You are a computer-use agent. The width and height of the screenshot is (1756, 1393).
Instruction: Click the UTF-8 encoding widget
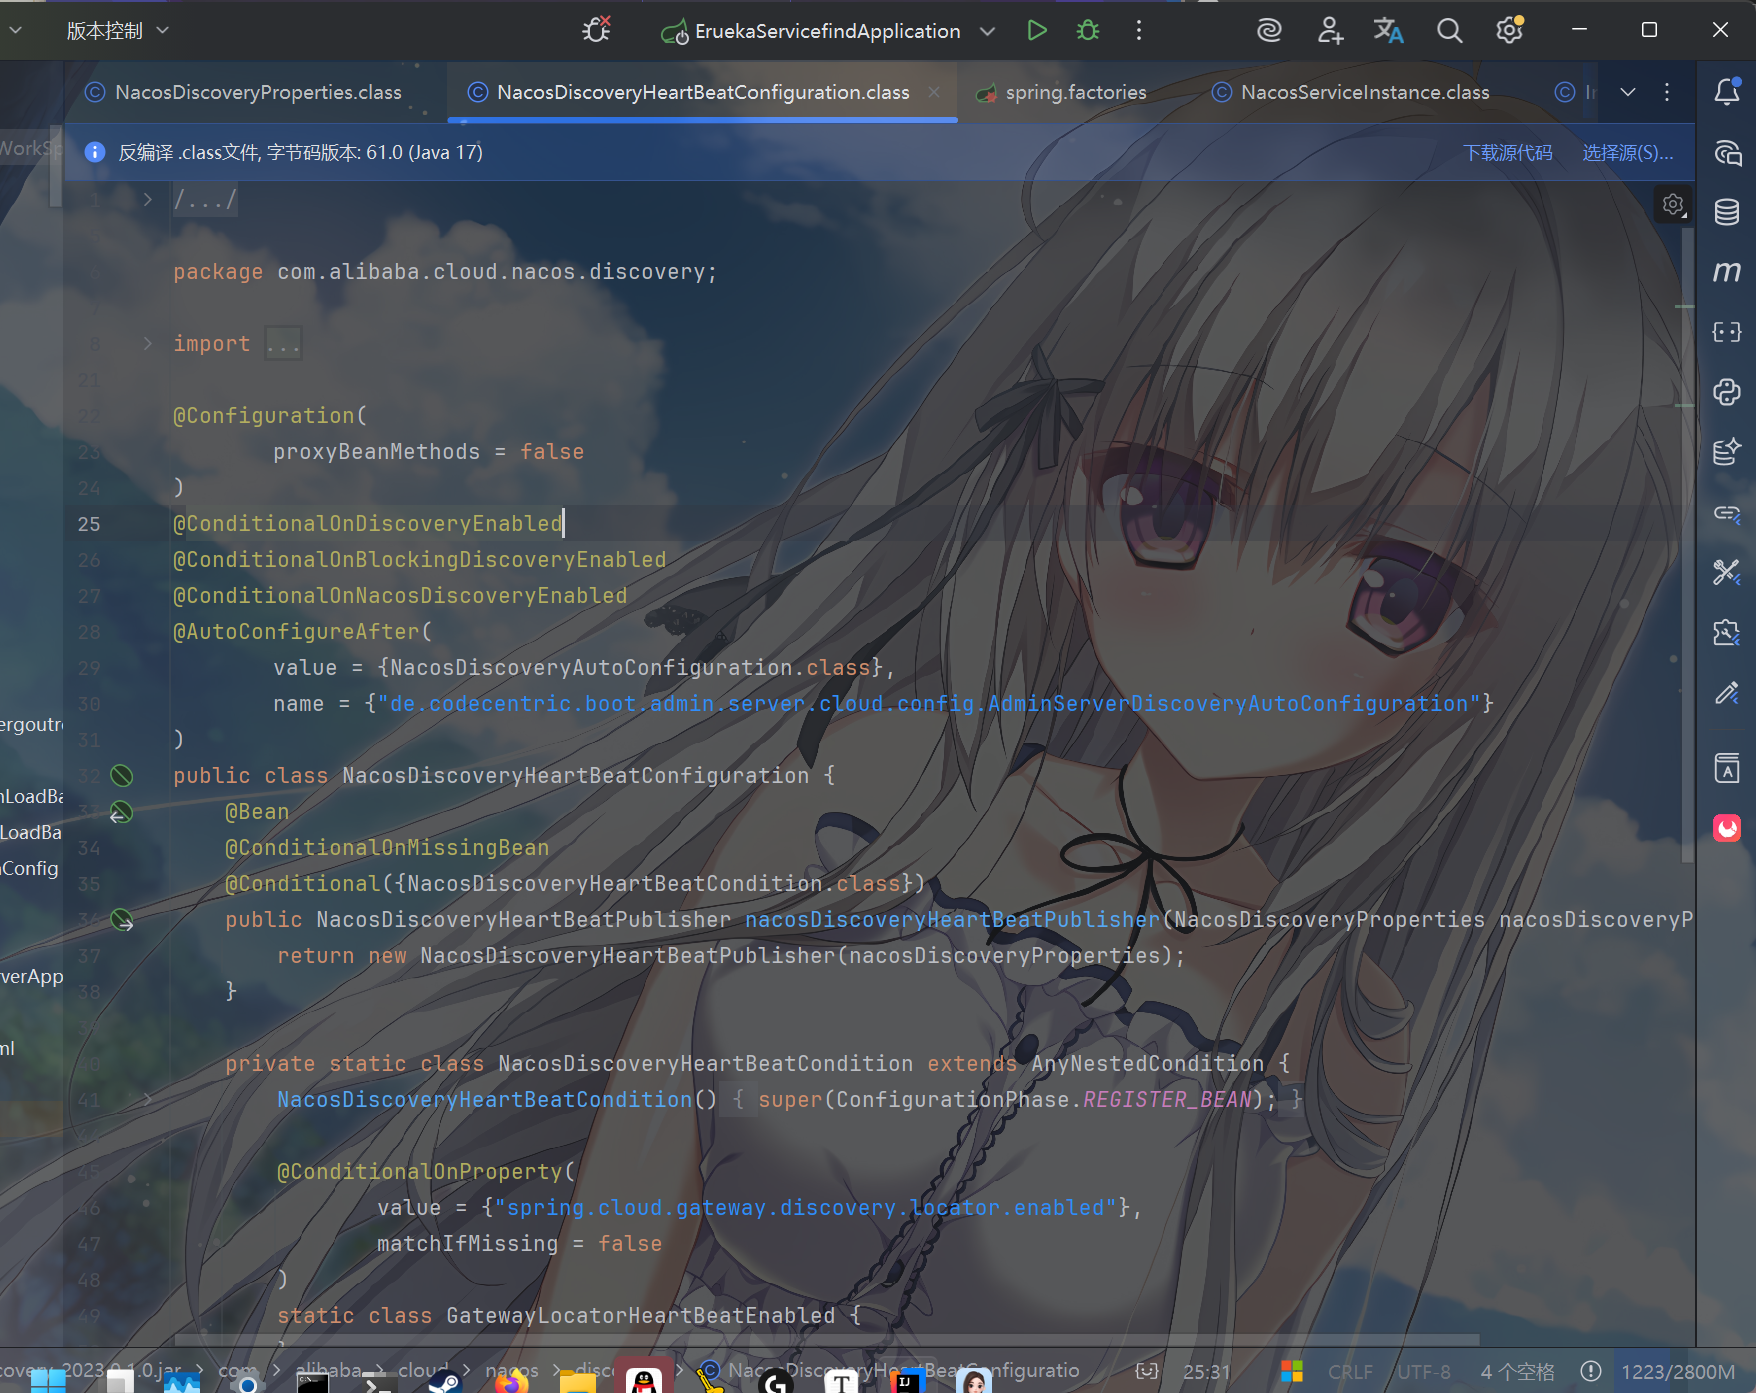click(1424, 1371)
